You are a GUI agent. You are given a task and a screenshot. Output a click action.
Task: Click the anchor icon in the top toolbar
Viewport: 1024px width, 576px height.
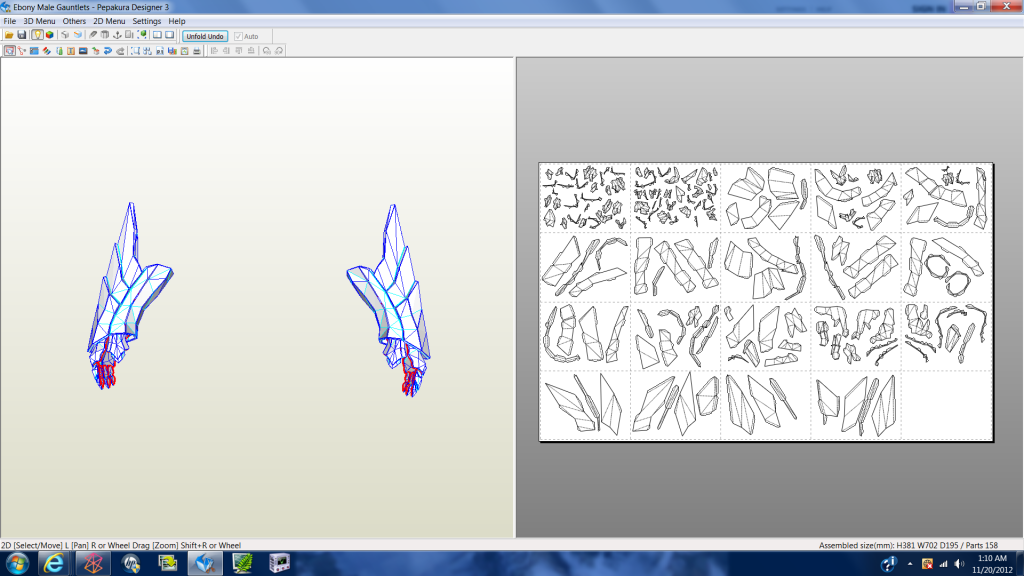coord(118,35)
